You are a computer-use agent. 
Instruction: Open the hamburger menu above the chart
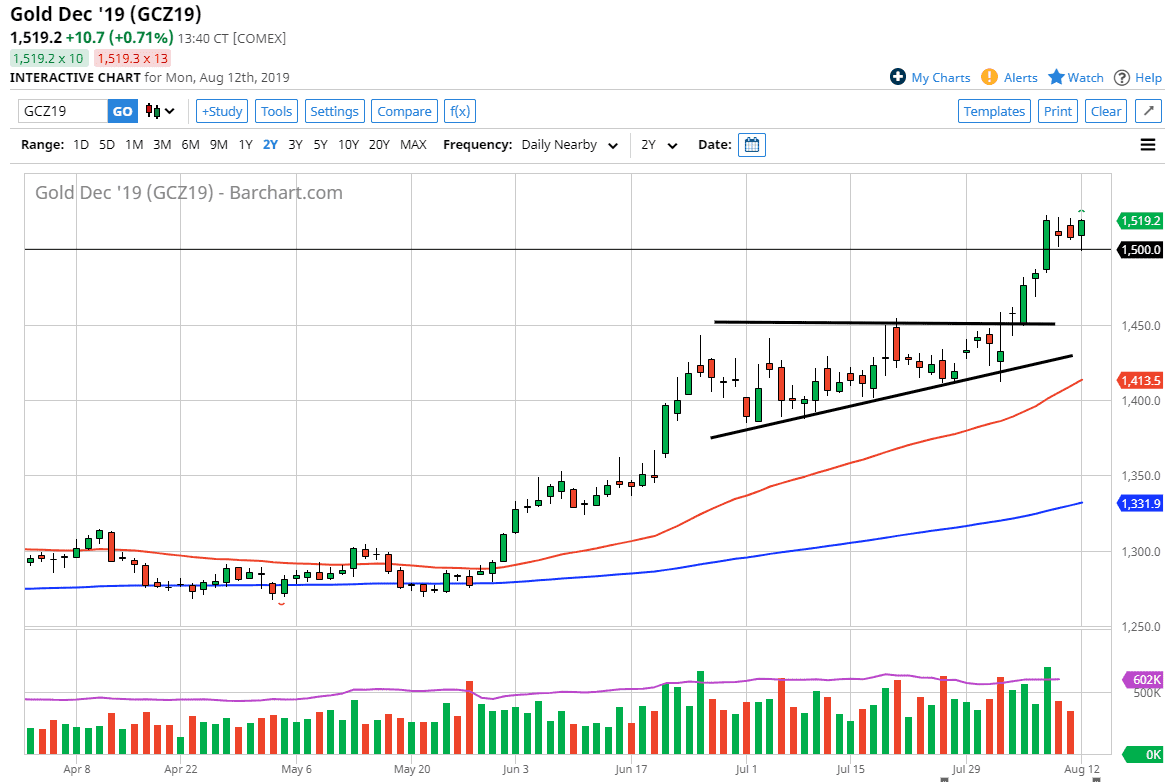click(x=1147, y=144)
